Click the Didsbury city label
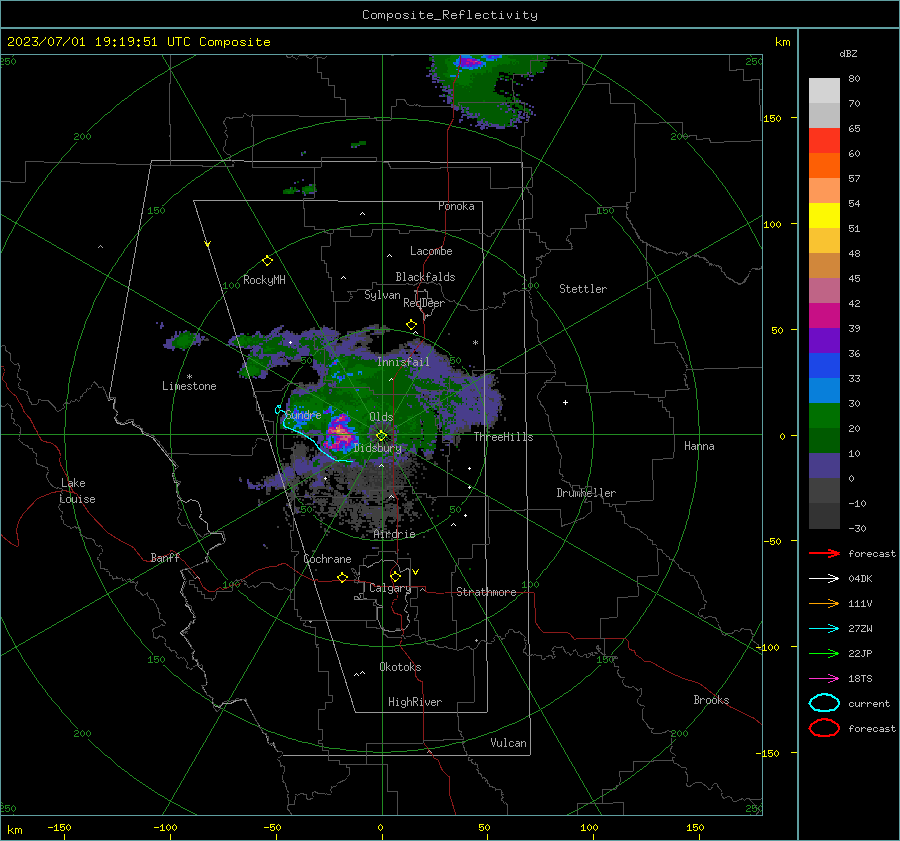Image resolution: width=900 pixels, height=841 pixels. pos(377,448)
